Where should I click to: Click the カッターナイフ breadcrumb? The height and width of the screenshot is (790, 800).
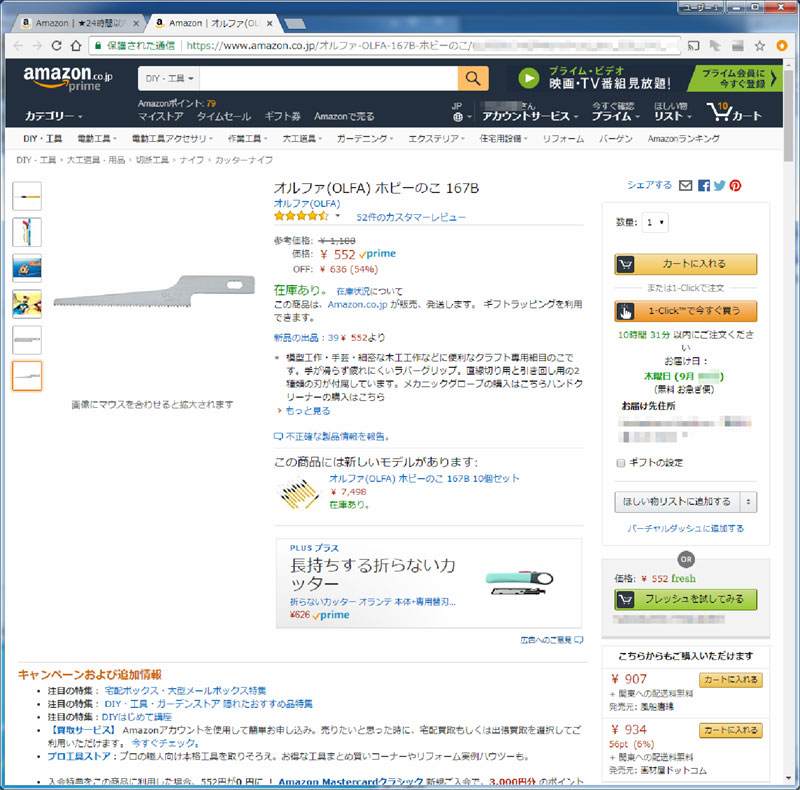click(x=244, y=160)
